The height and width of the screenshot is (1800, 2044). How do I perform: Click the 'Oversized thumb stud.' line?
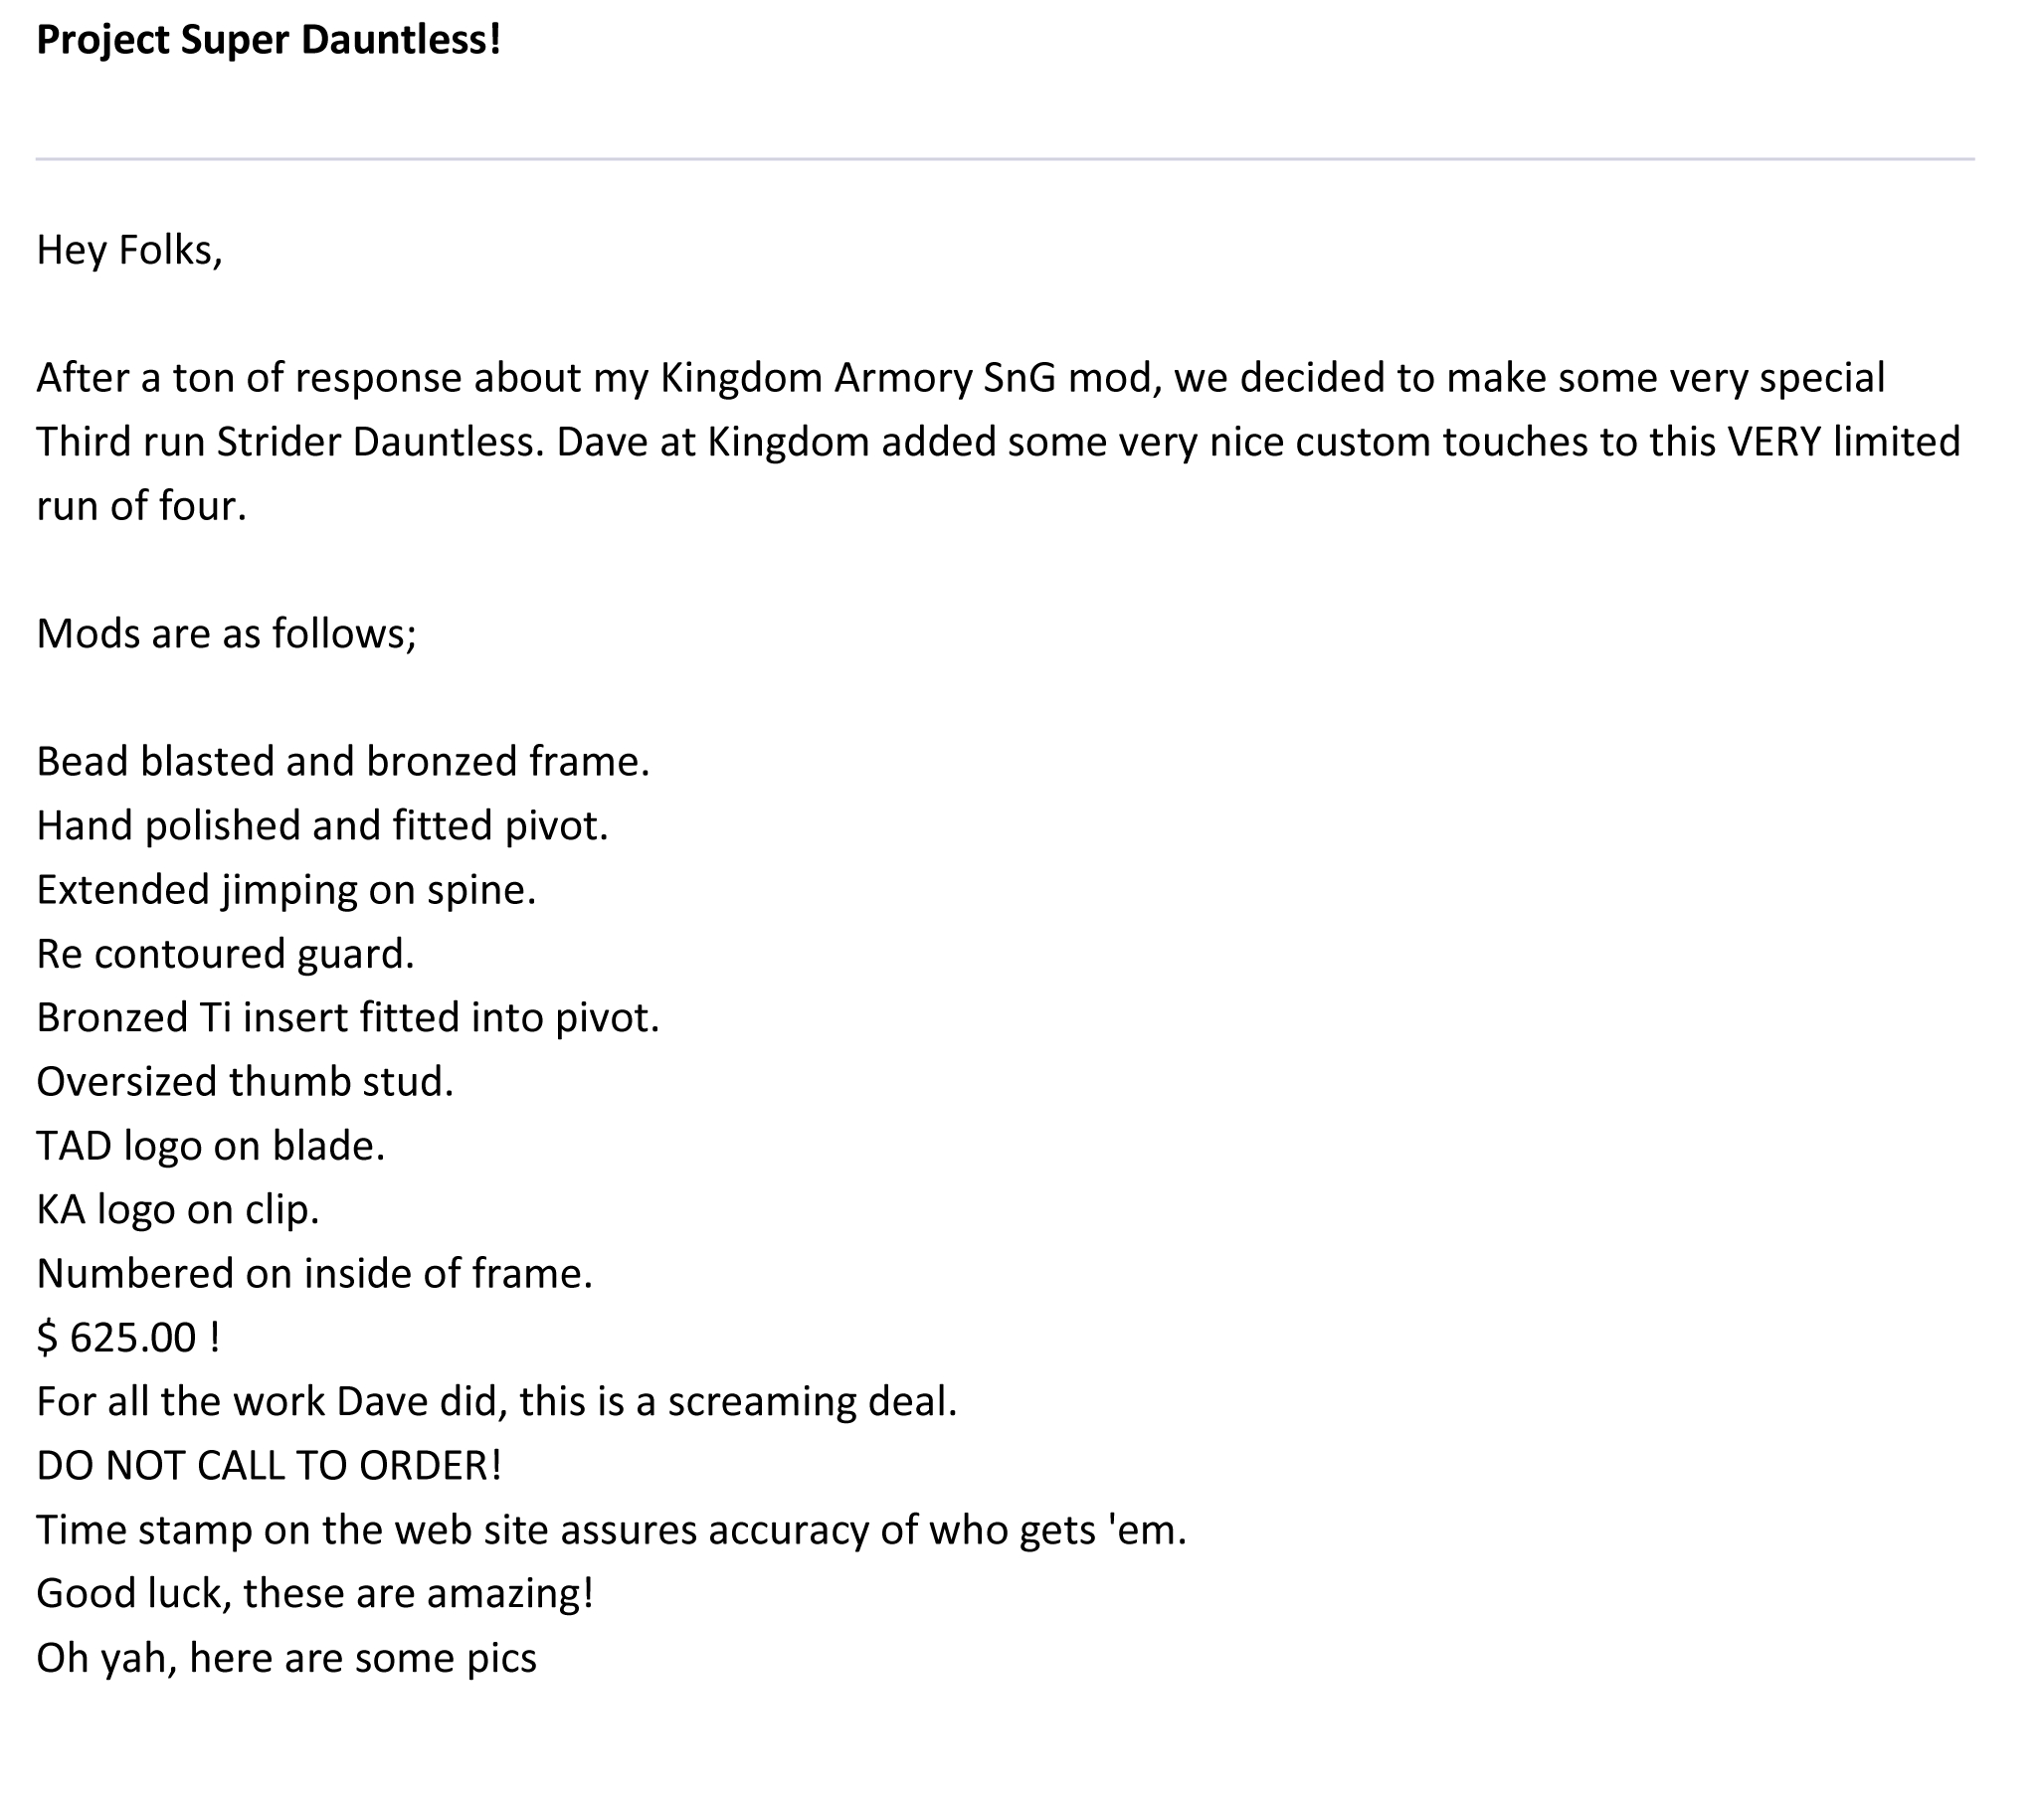pyautogui.click(x=245, y=1082)
